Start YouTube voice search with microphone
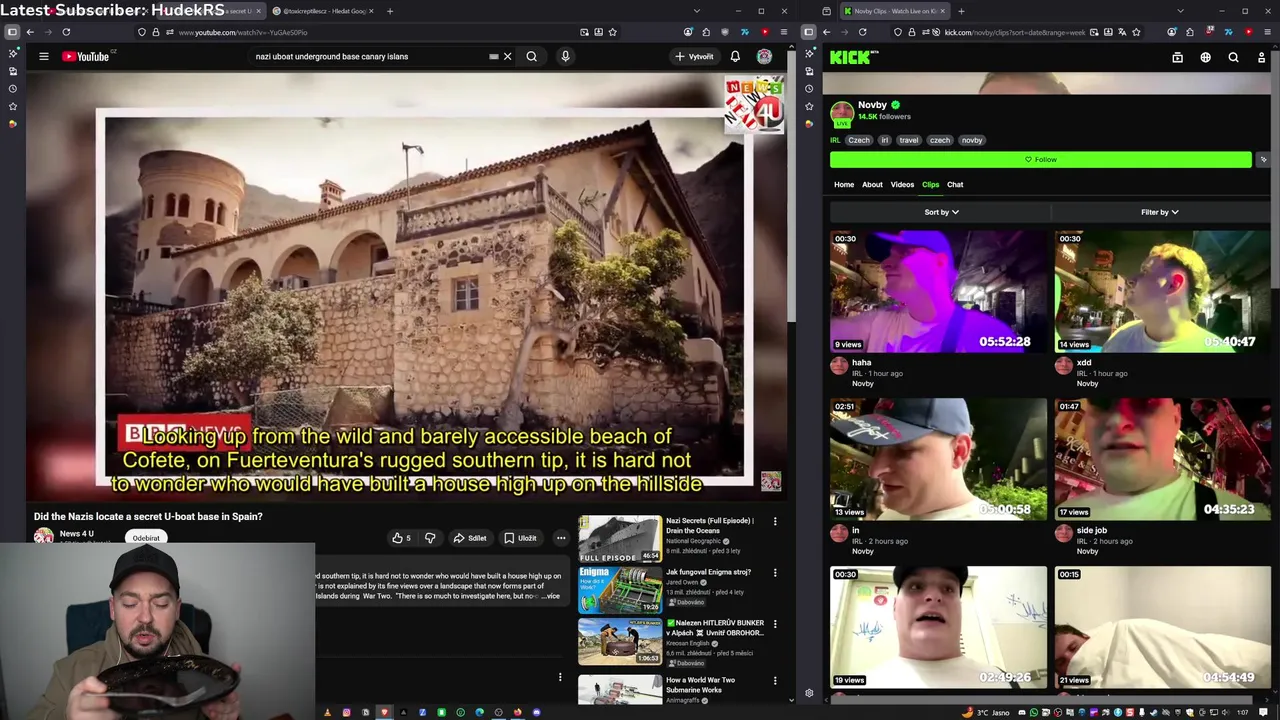1280x720 pixels. click(565, 56)
